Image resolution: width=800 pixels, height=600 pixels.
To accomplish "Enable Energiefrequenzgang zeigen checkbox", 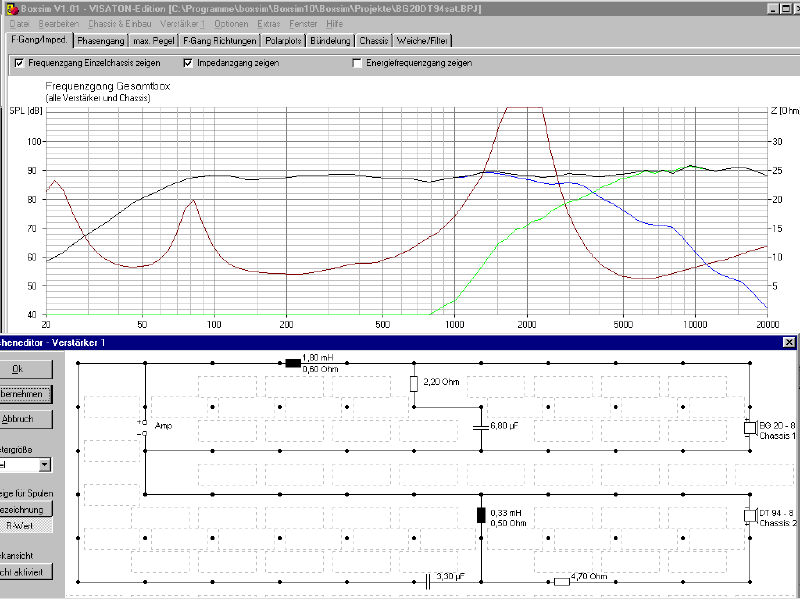I will (x=357, y=63).
